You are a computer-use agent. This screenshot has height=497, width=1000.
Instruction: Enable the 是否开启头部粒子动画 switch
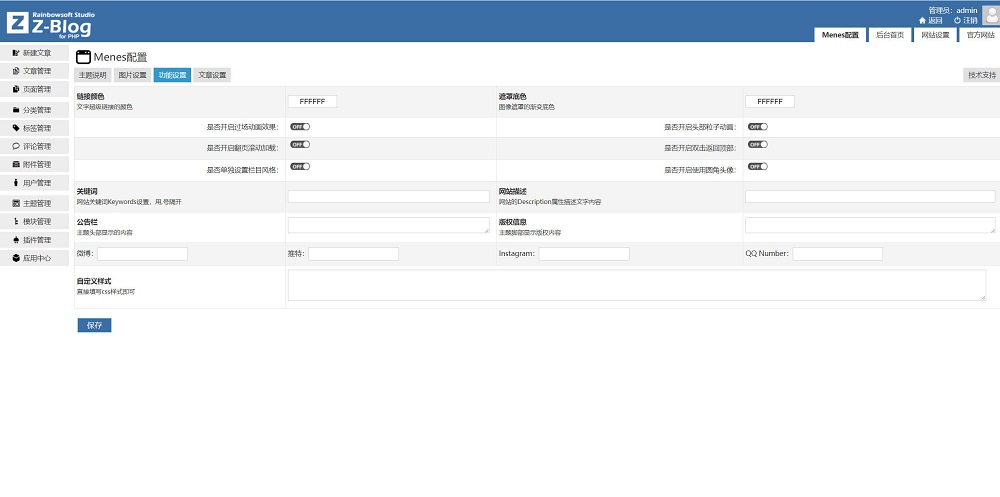[757, 127]
